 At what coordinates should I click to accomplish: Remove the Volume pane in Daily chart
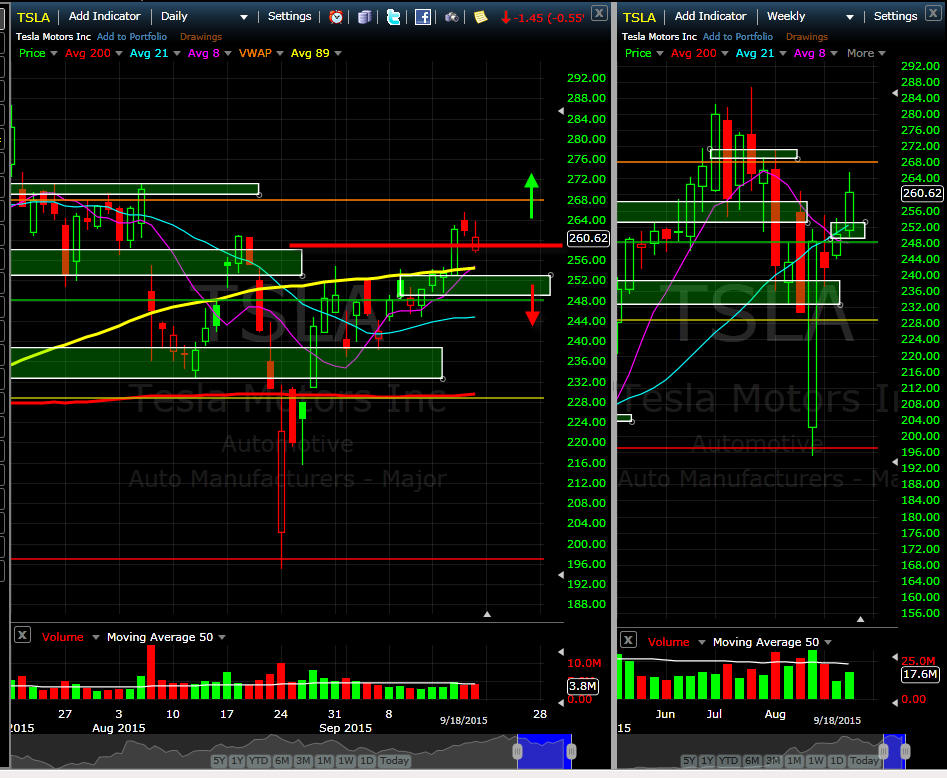click(22, 635)
